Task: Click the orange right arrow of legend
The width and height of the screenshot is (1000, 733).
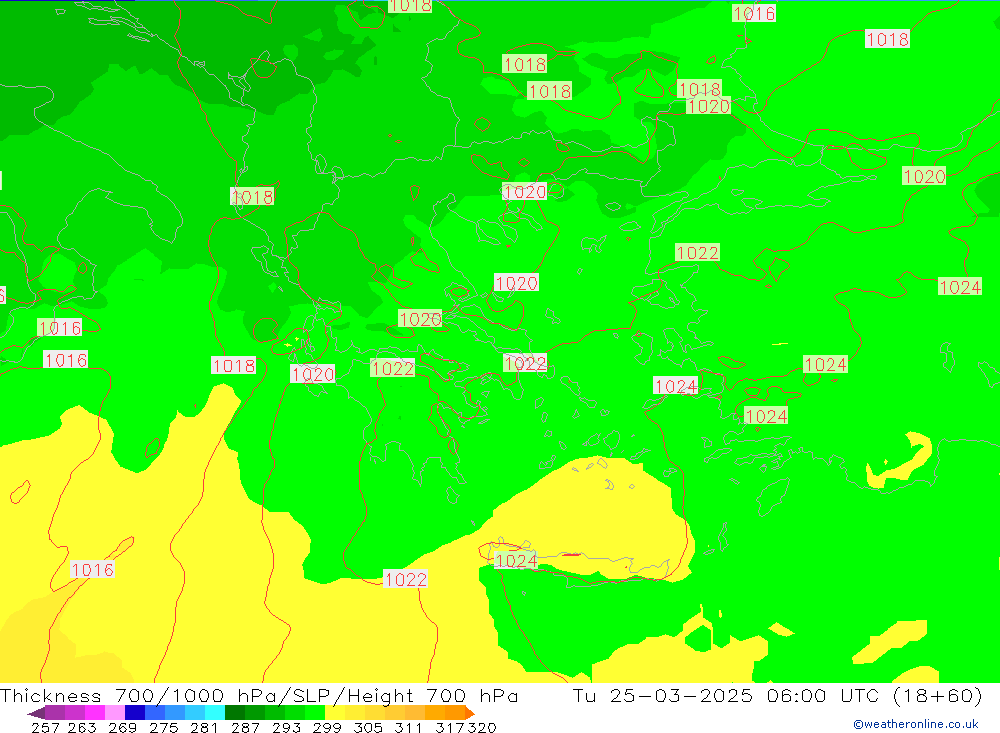Action: (470, 713)
